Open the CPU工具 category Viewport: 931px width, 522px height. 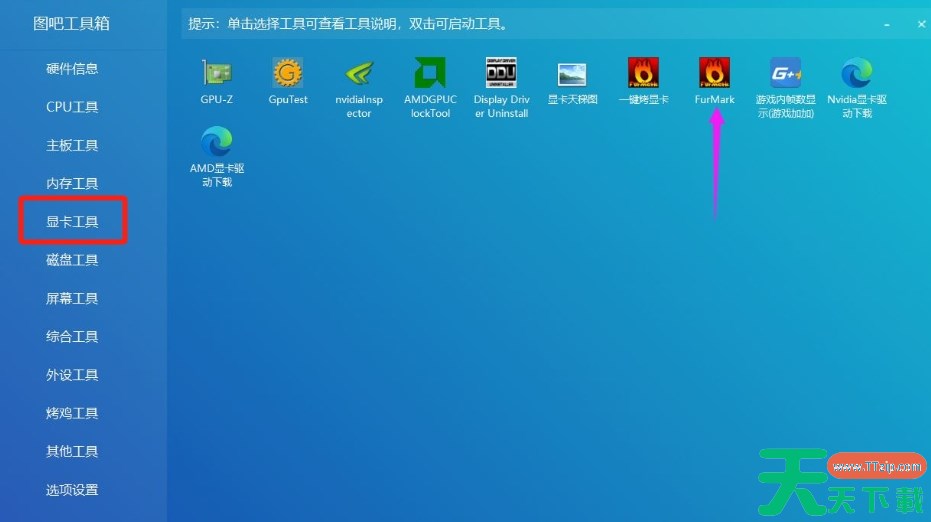(x=72, y=107)
